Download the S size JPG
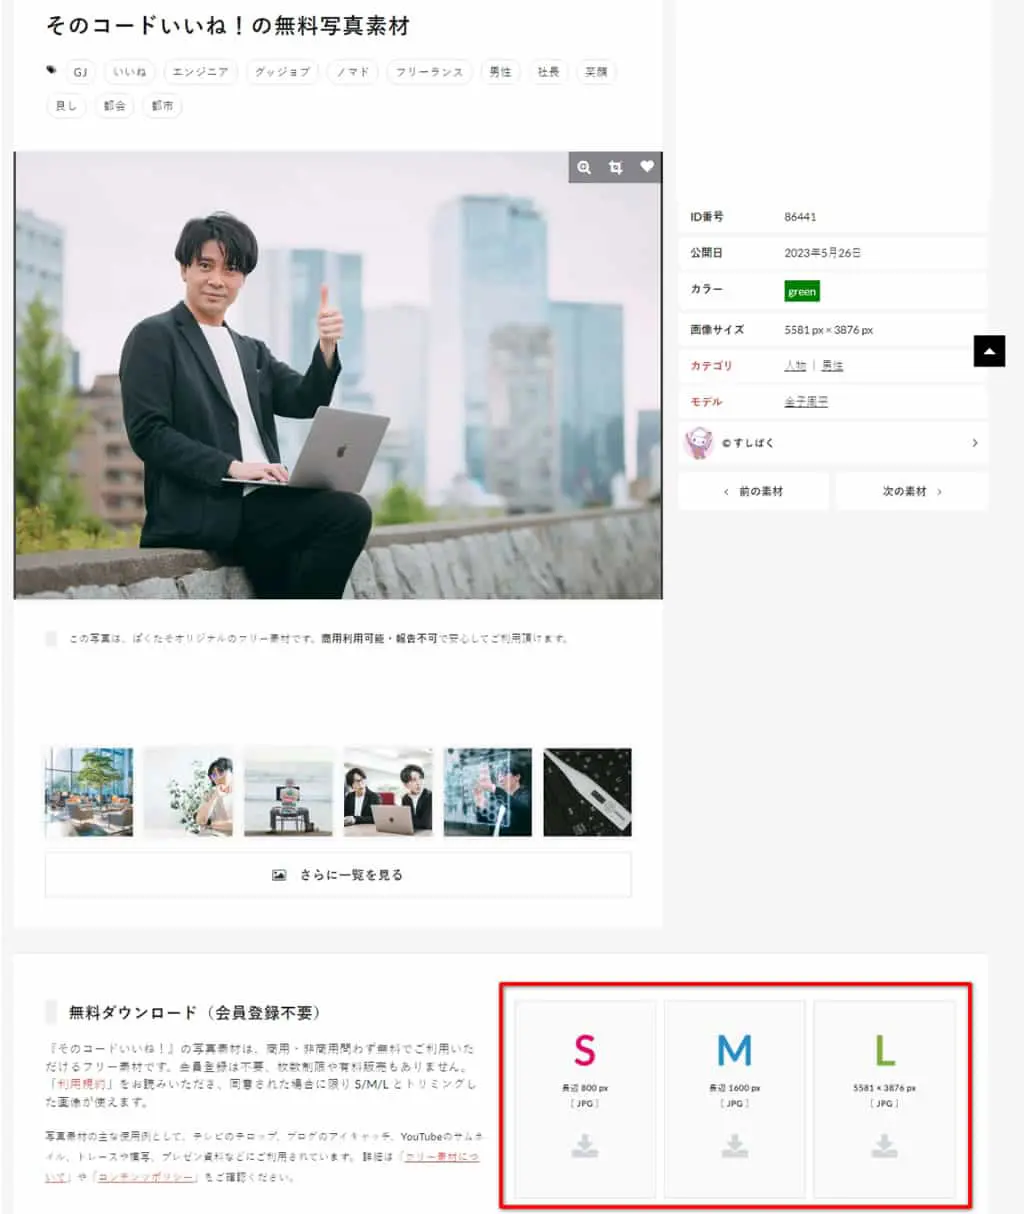Image resolution: width=1024 pixels, height=1214 pixels. pyautogui.click(x=585, y=1099)
